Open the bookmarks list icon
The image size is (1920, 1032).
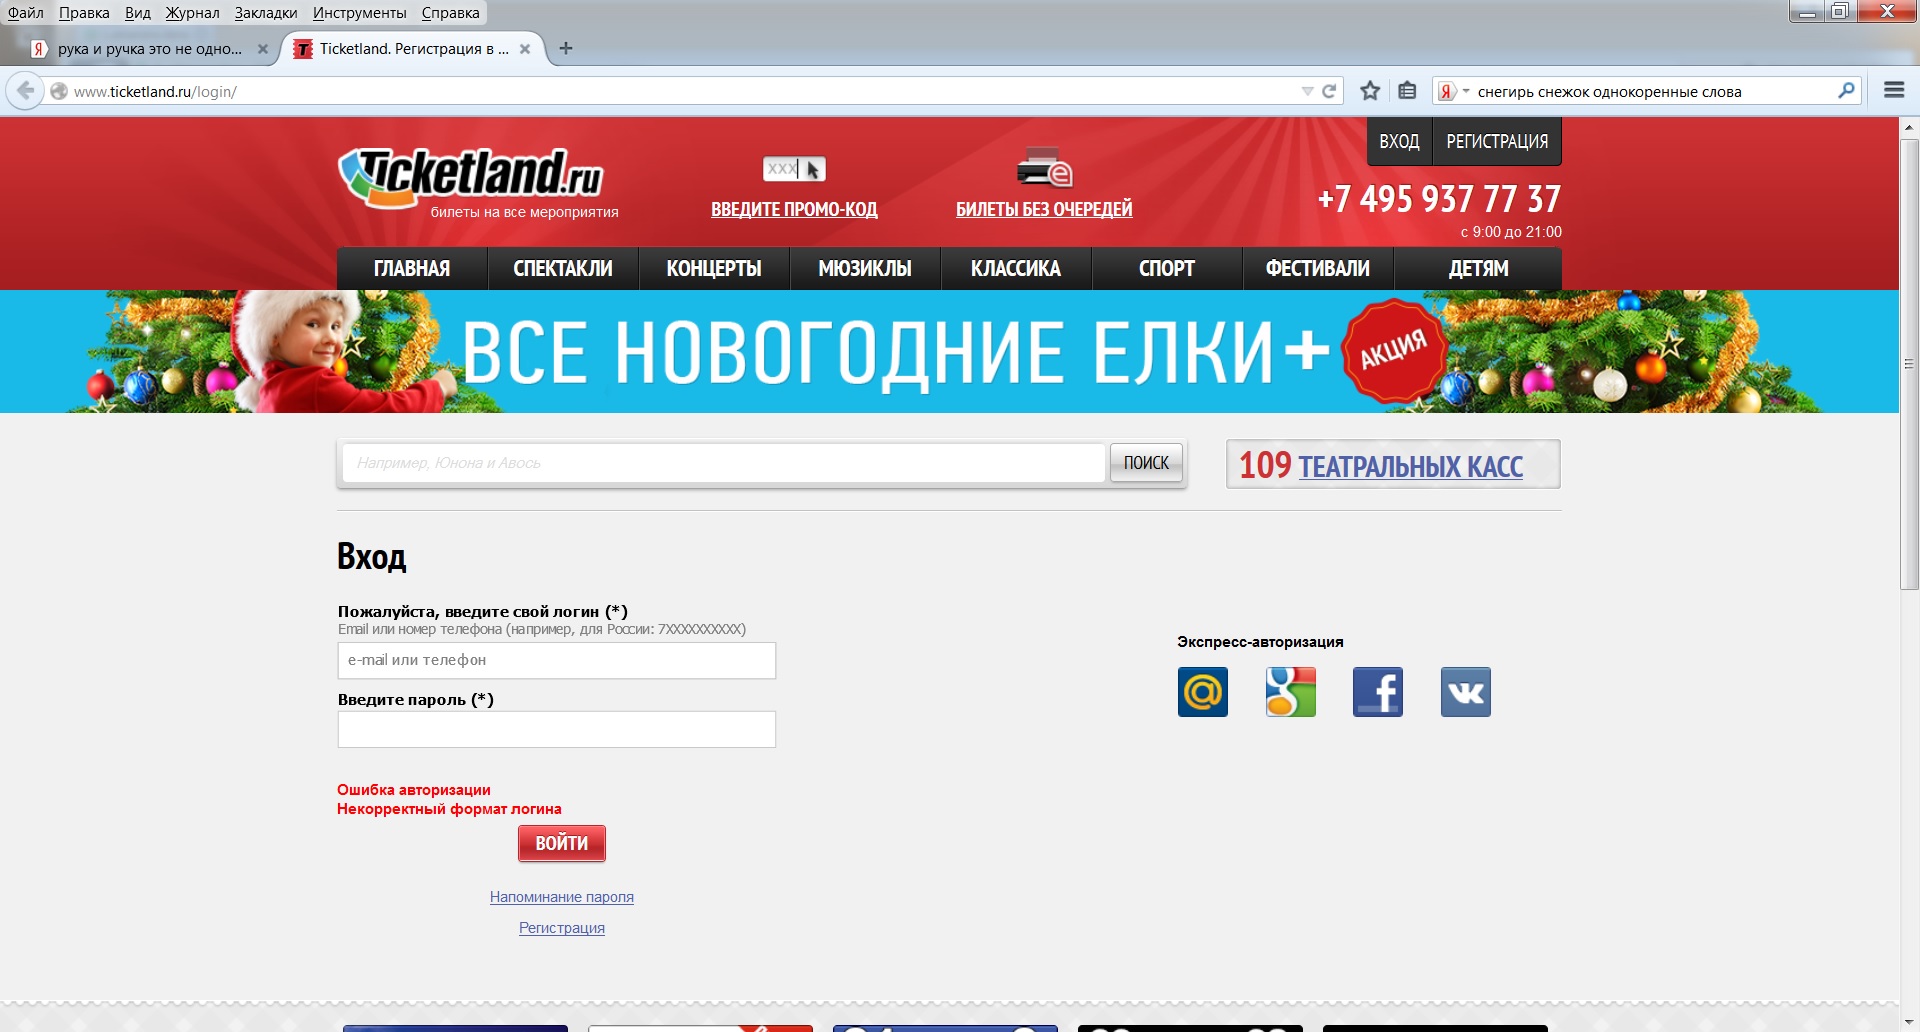click(x=1407, y=91)
